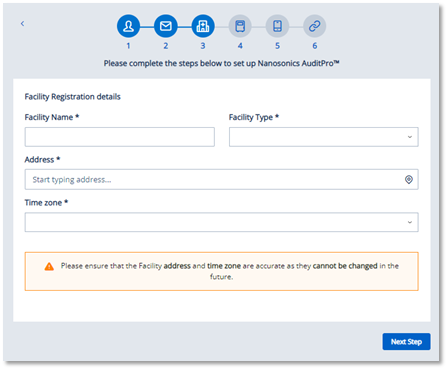448x370 pixels.
Task: Click the address and time zone warning banner
Action: [x=221, y=271]
